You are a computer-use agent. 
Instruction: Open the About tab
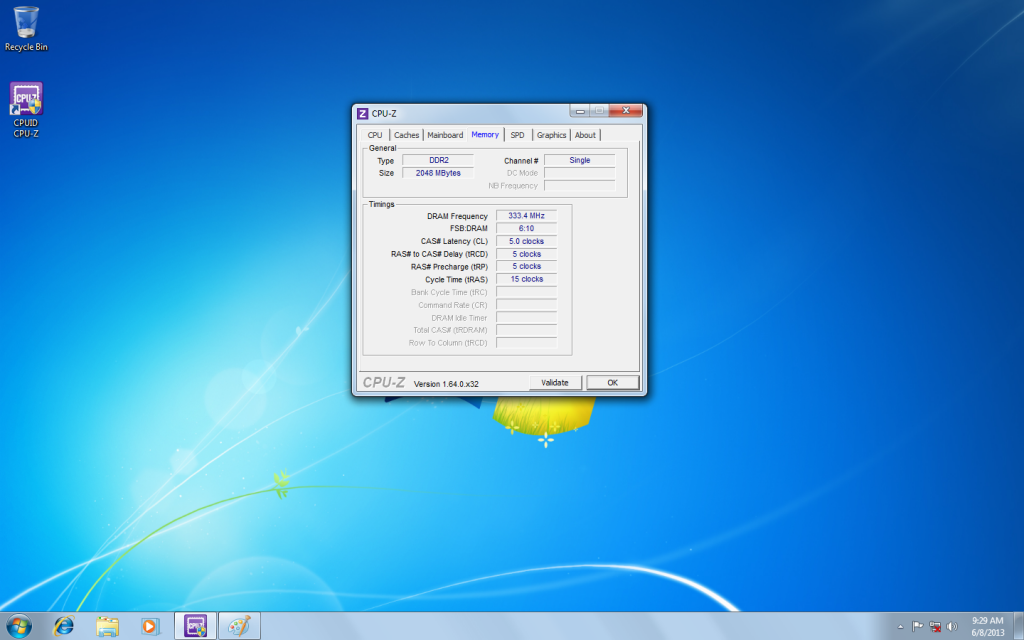click(585, 135)
